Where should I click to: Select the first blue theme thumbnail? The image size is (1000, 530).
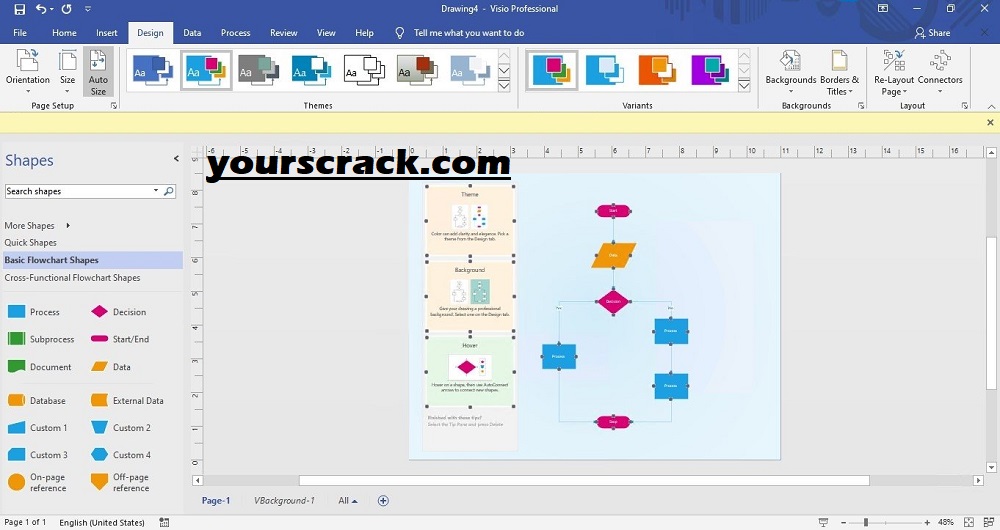coord(152,70)
